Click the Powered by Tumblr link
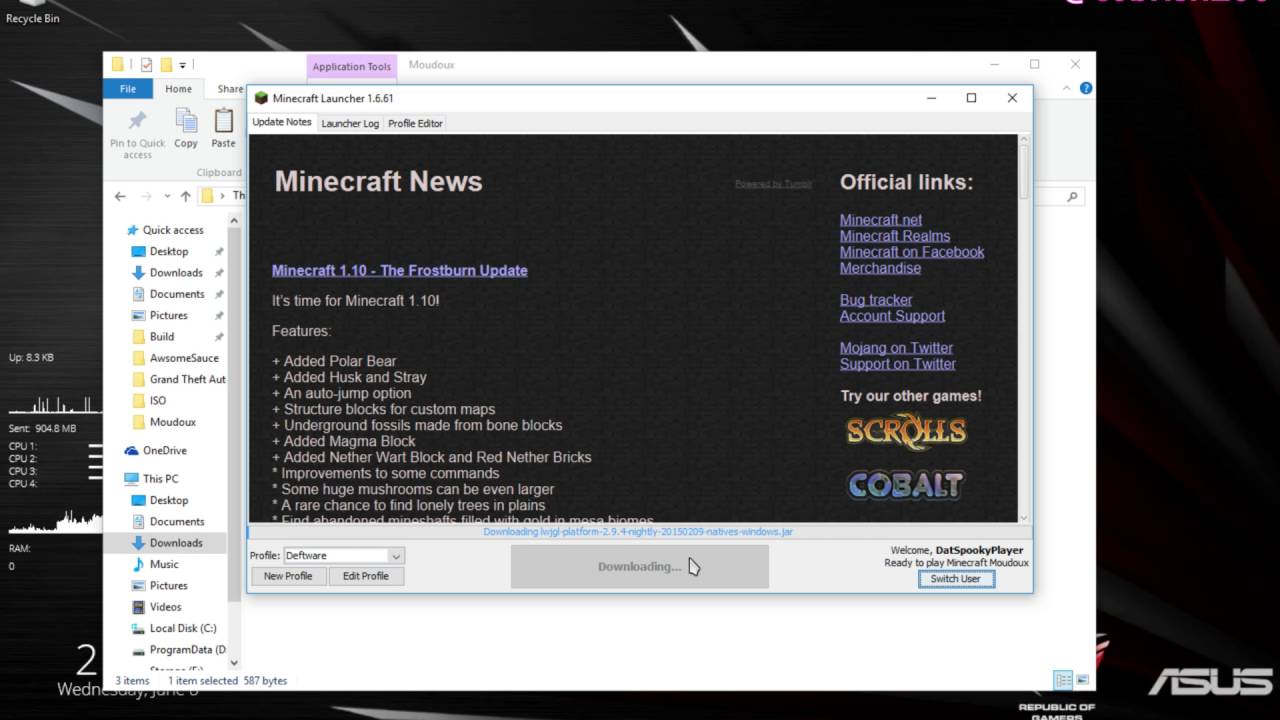Viewport: 1280px width, 720px height. (x=773, y=184)
